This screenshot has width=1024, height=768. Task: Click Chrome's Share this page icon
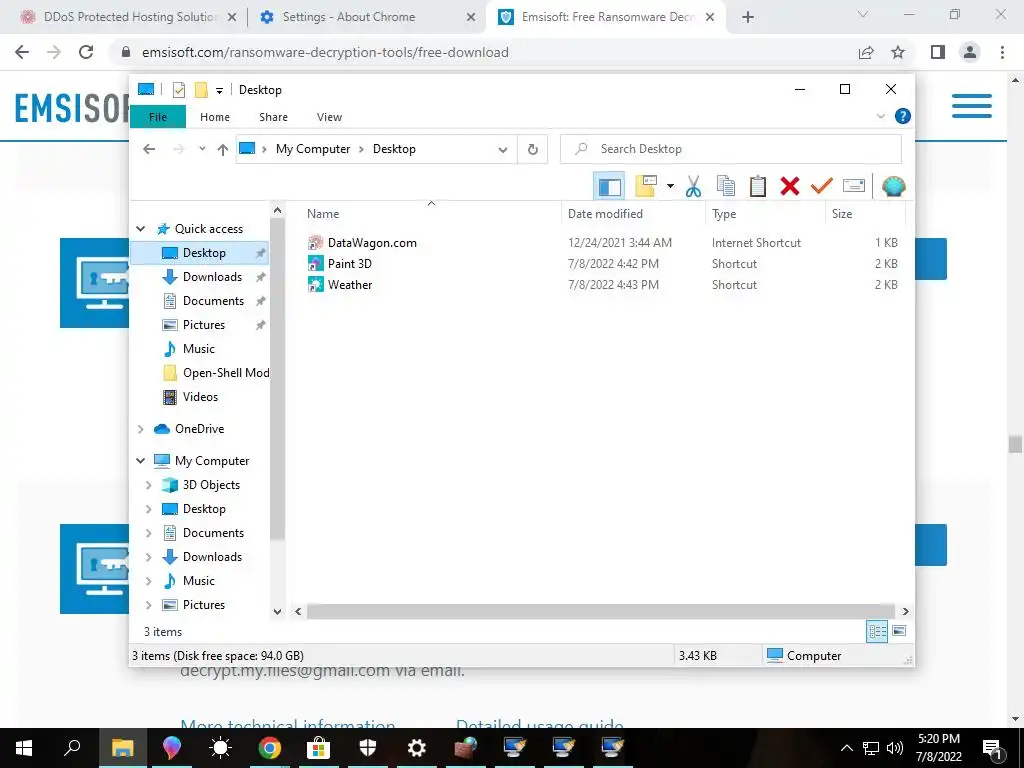[866, 52]
